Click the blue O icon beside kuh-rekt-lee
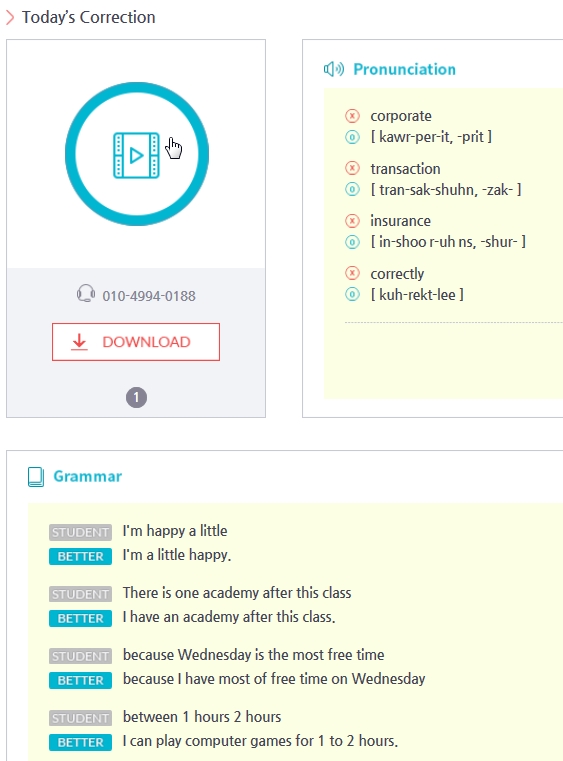The height and width of the screenshot is (761, 563). click(x=352, y=295)
